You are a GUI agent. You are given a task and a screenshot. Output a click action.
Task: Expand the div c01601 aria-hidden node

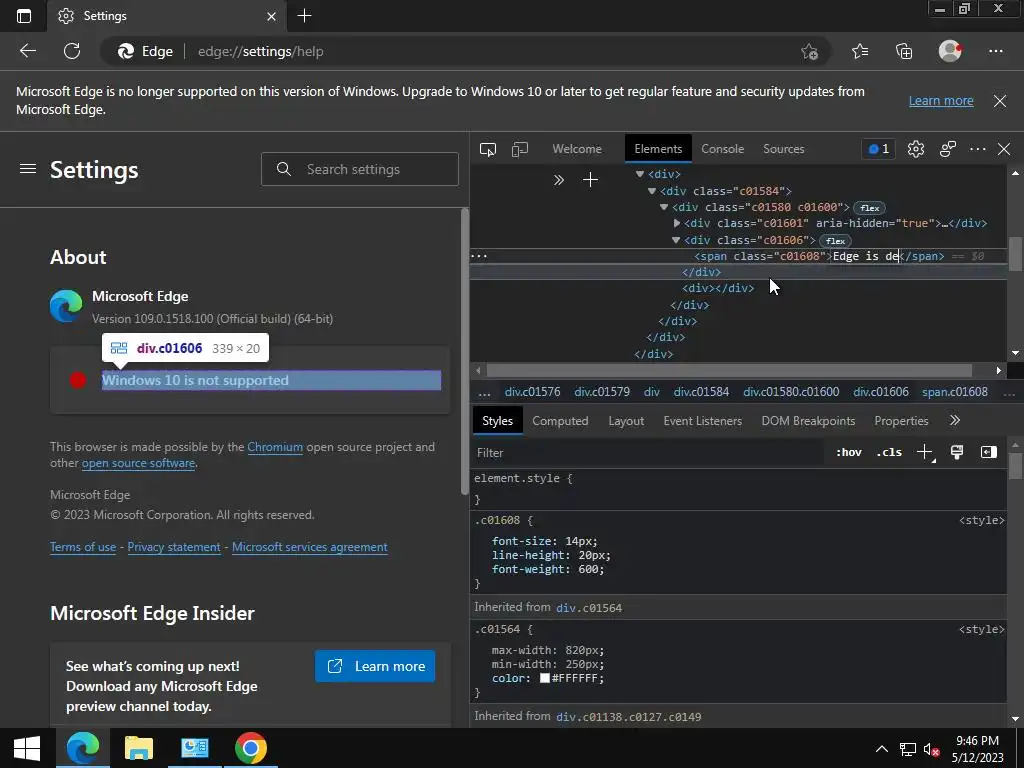click(677, 223)
